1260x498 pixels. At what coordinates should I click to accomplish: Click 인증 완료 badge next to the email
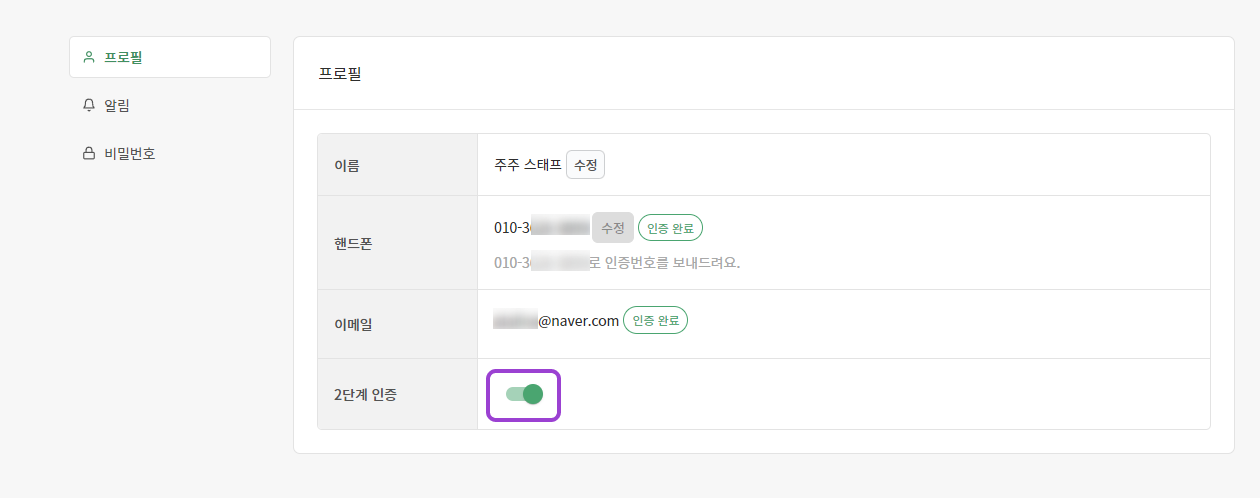point(655,321)
